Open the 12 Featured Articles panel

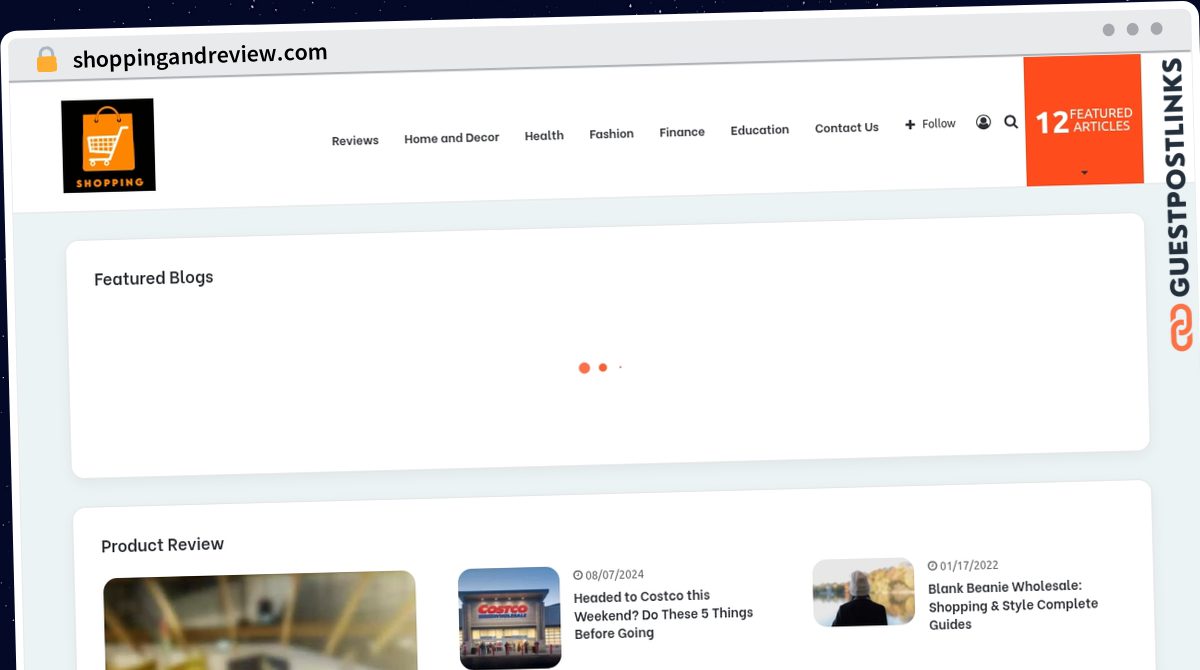click(x=1083, y=120)
